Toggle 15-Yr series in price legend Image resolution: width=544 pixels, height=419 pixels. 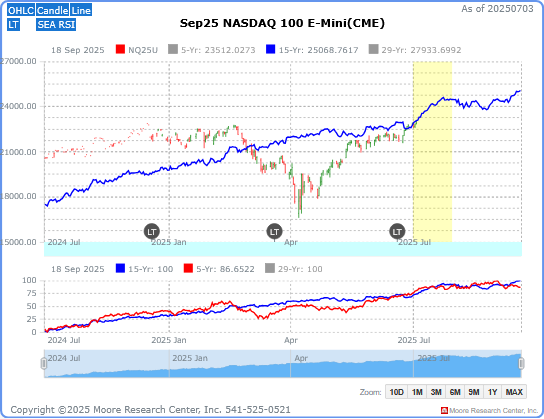click(x=312, y=50)
